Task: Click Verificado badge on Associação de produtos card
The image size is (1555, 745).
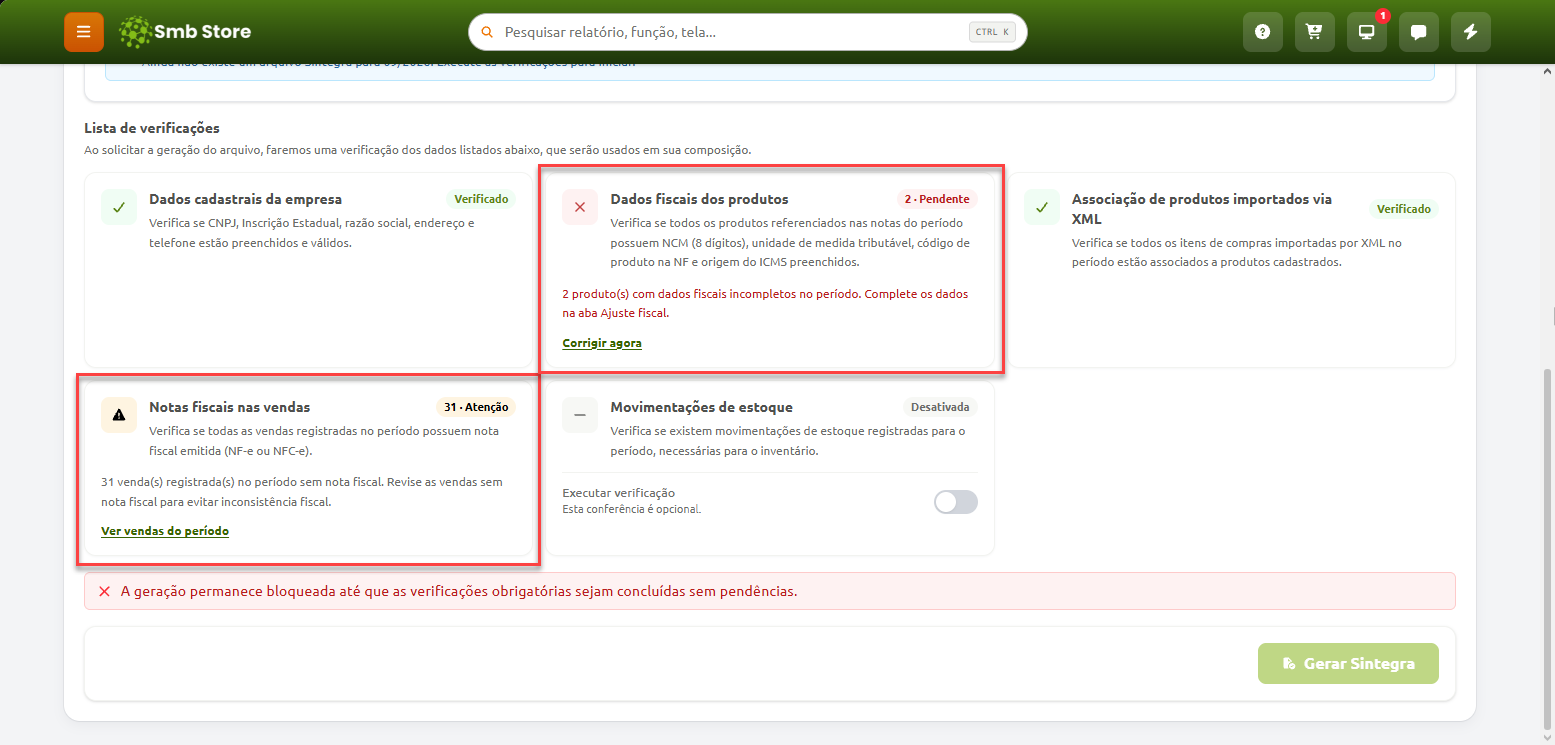Action: coord(1404,209)
